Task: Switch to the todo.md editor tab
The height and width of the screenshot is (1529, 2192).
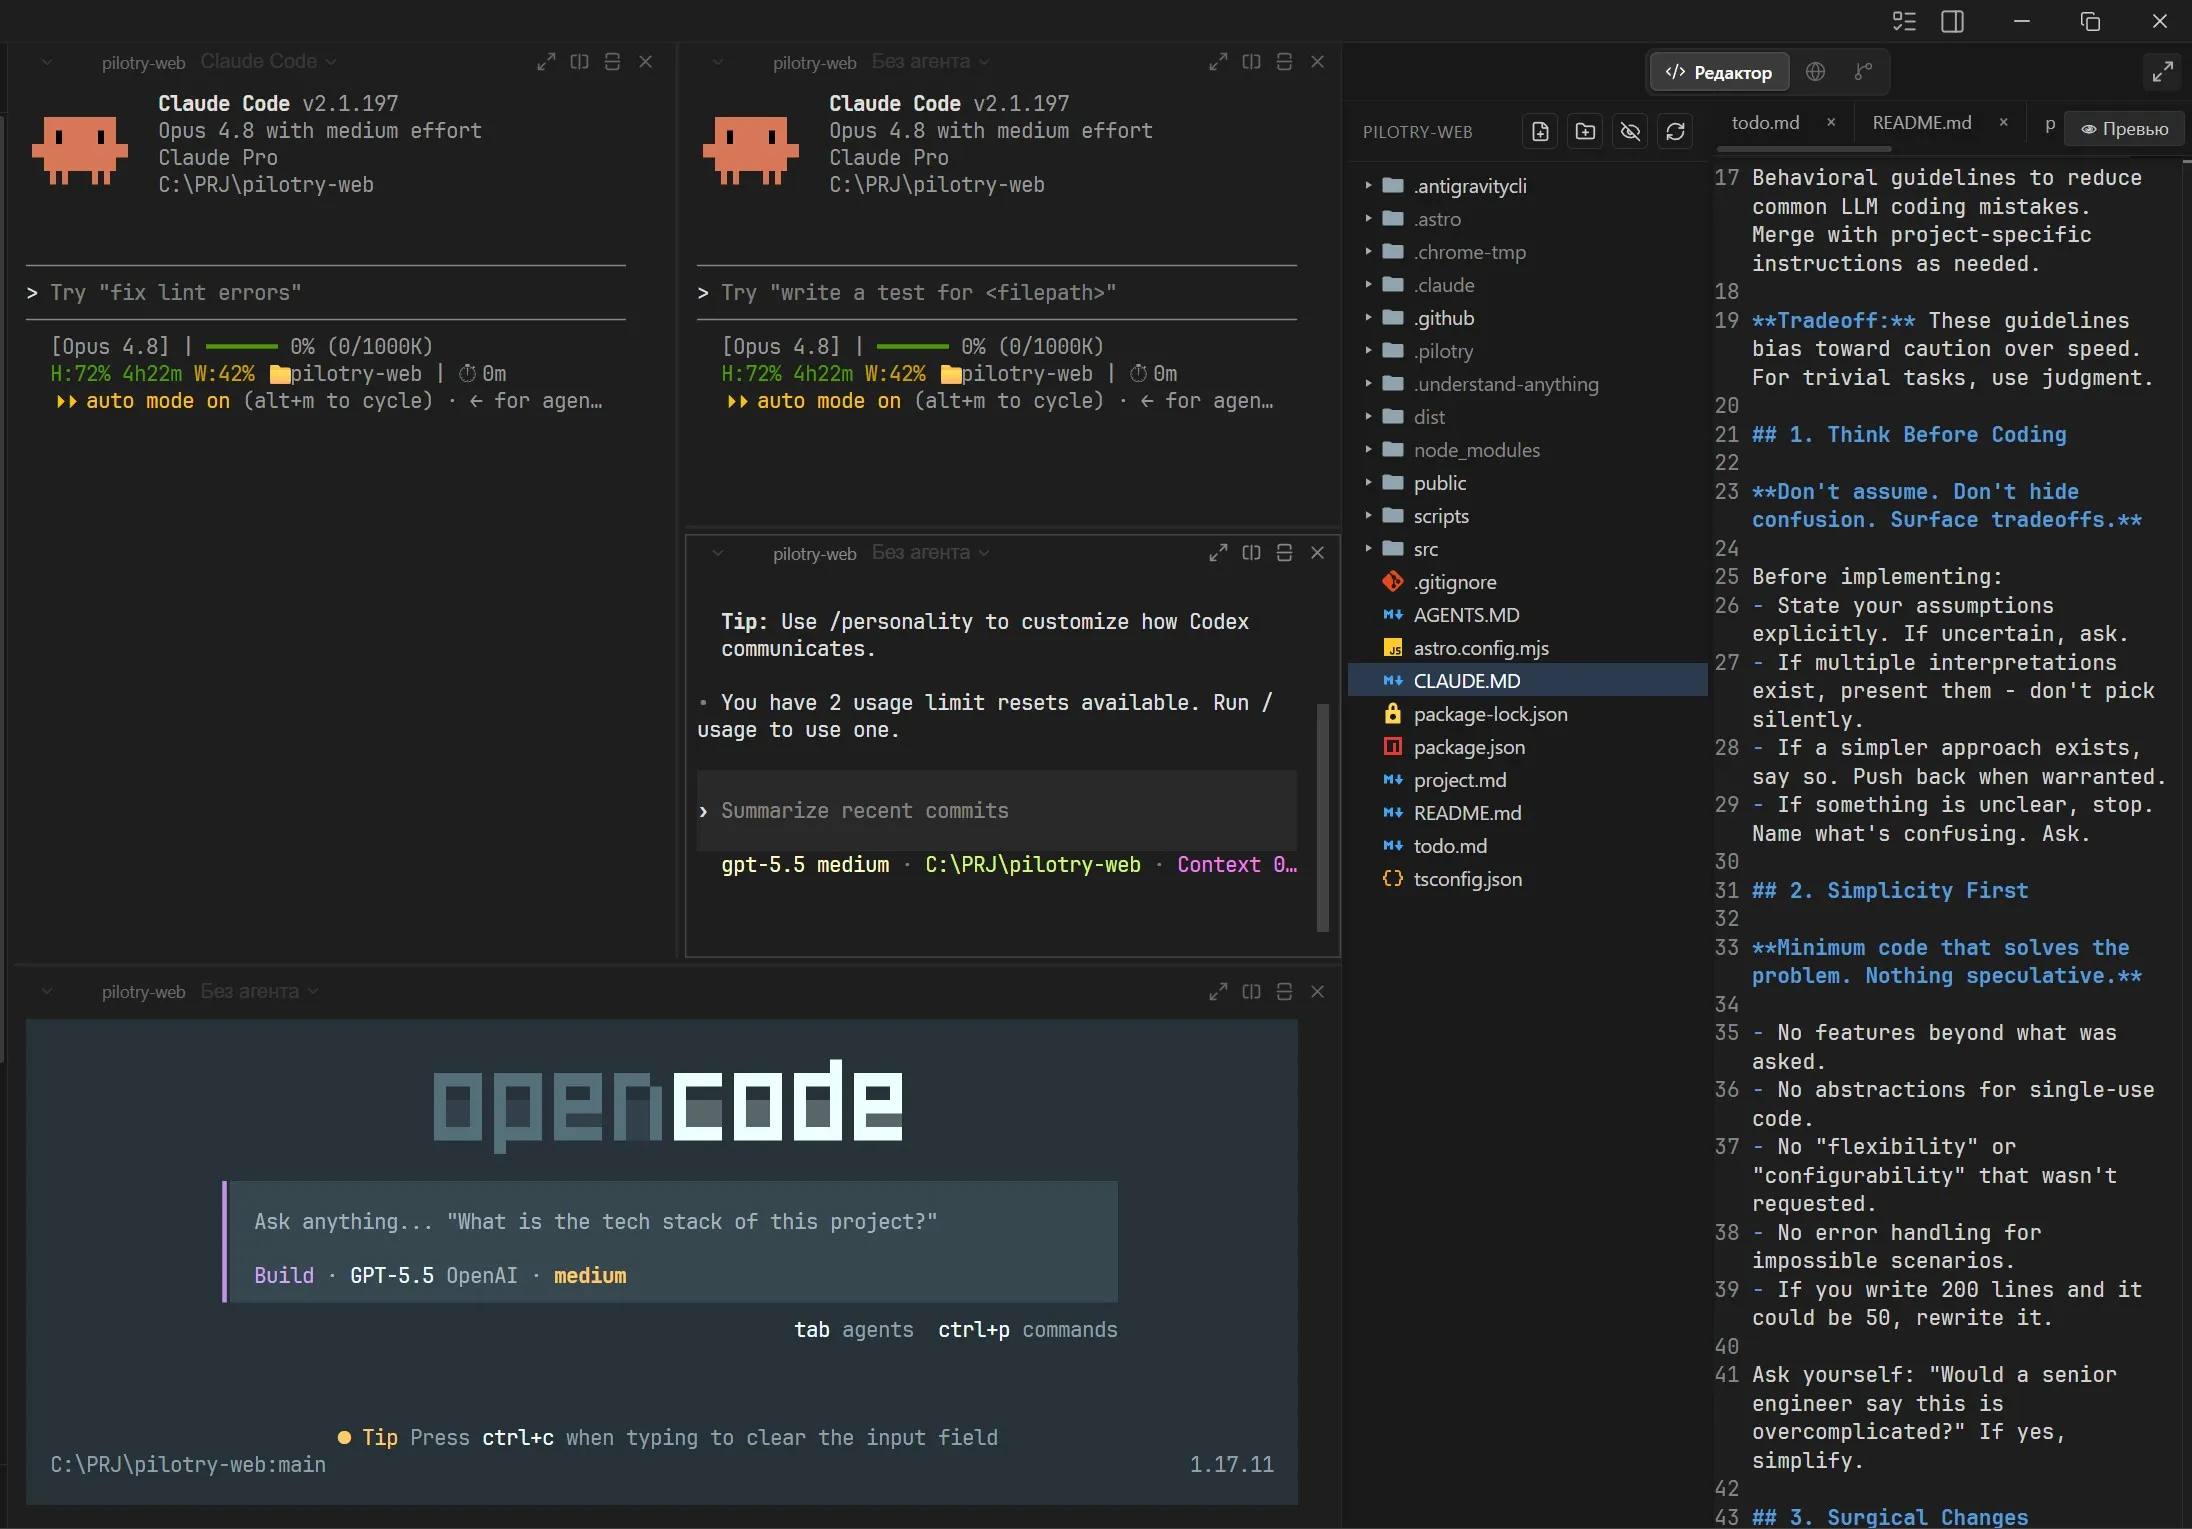Action: [x=1765, y=122]
